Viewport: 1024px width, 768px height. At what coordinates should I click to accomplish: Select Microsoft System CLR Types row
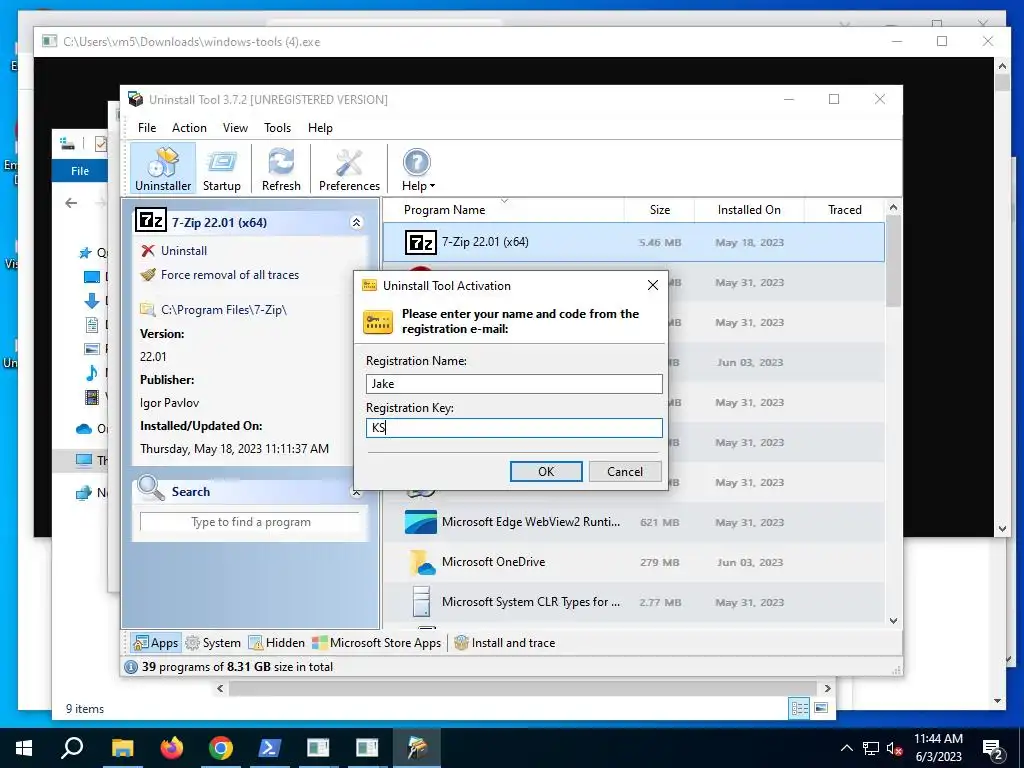point(633,602)
